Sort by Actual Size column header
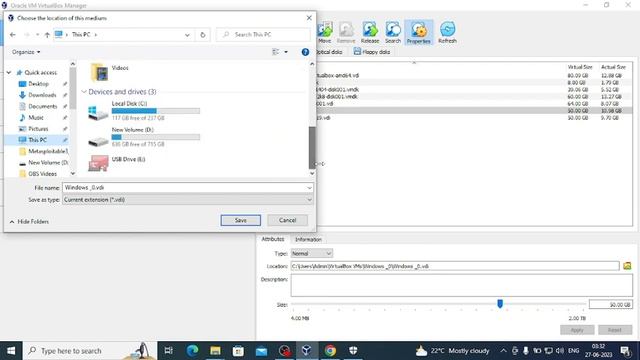The image size is (640, 360). (613, 67)
